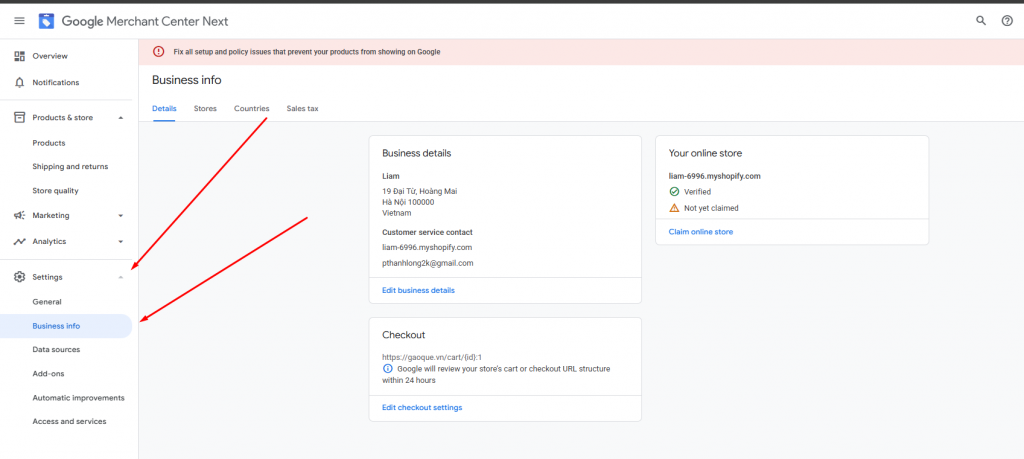Image resolution: width=1024 pixels, height=459 pixels.
Task: Open Edit checkout settings link
Action: (422, 408)
